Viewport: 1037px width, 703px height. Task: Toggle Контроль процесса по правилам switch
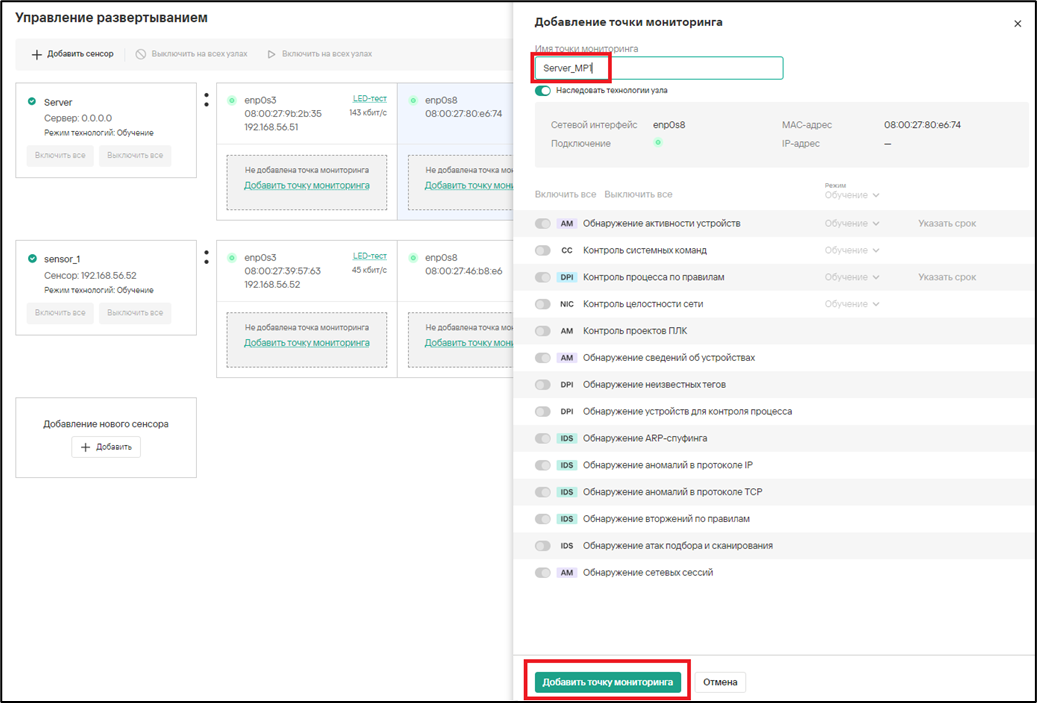542,277
